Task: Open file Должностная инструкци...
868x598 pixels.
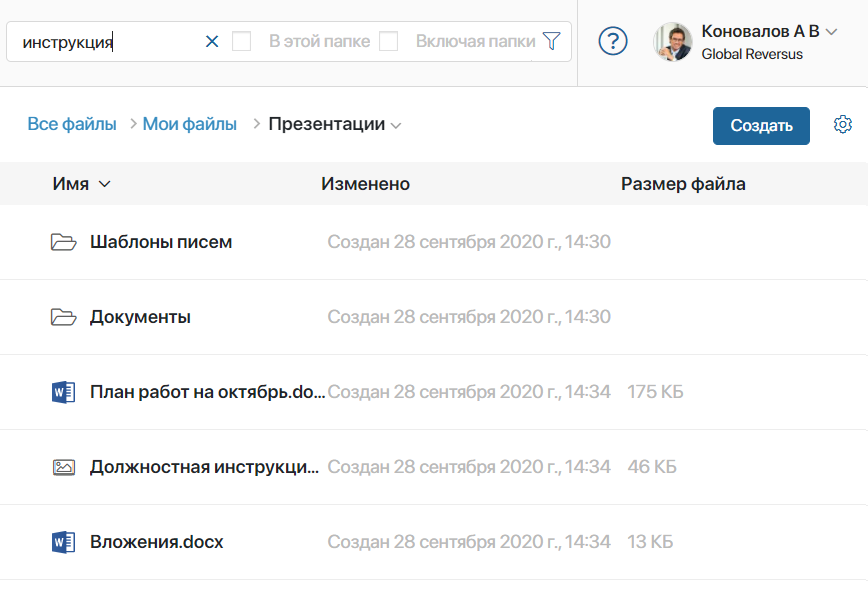Action: click(x=204, y=467)
